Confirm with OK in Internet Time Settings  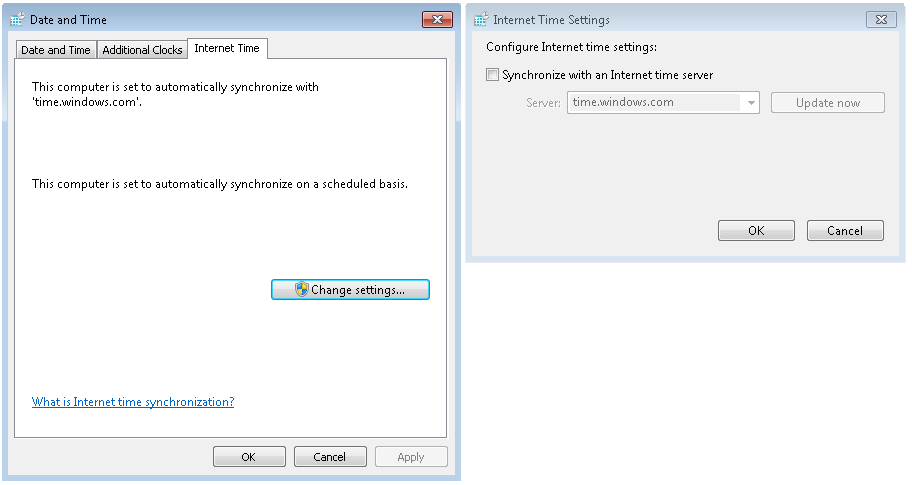pos(756,231)
